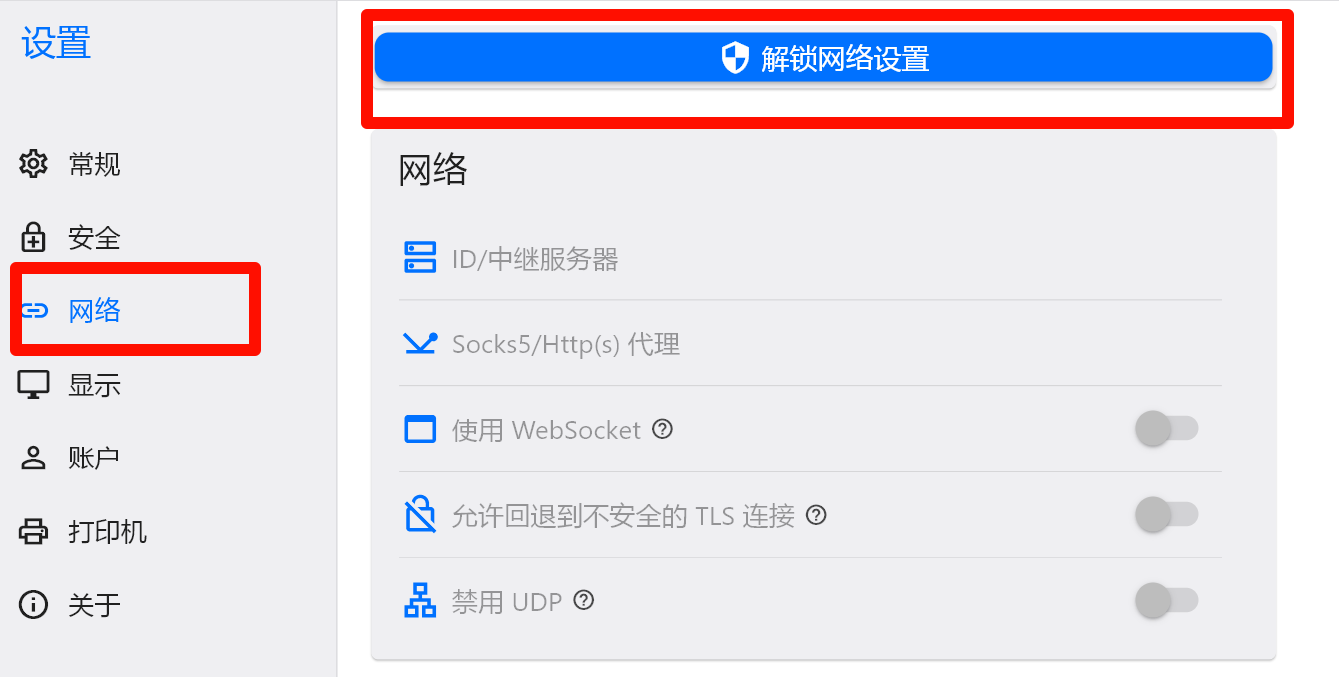Enable the 使用 WebSocket switch

[1166, 429]
